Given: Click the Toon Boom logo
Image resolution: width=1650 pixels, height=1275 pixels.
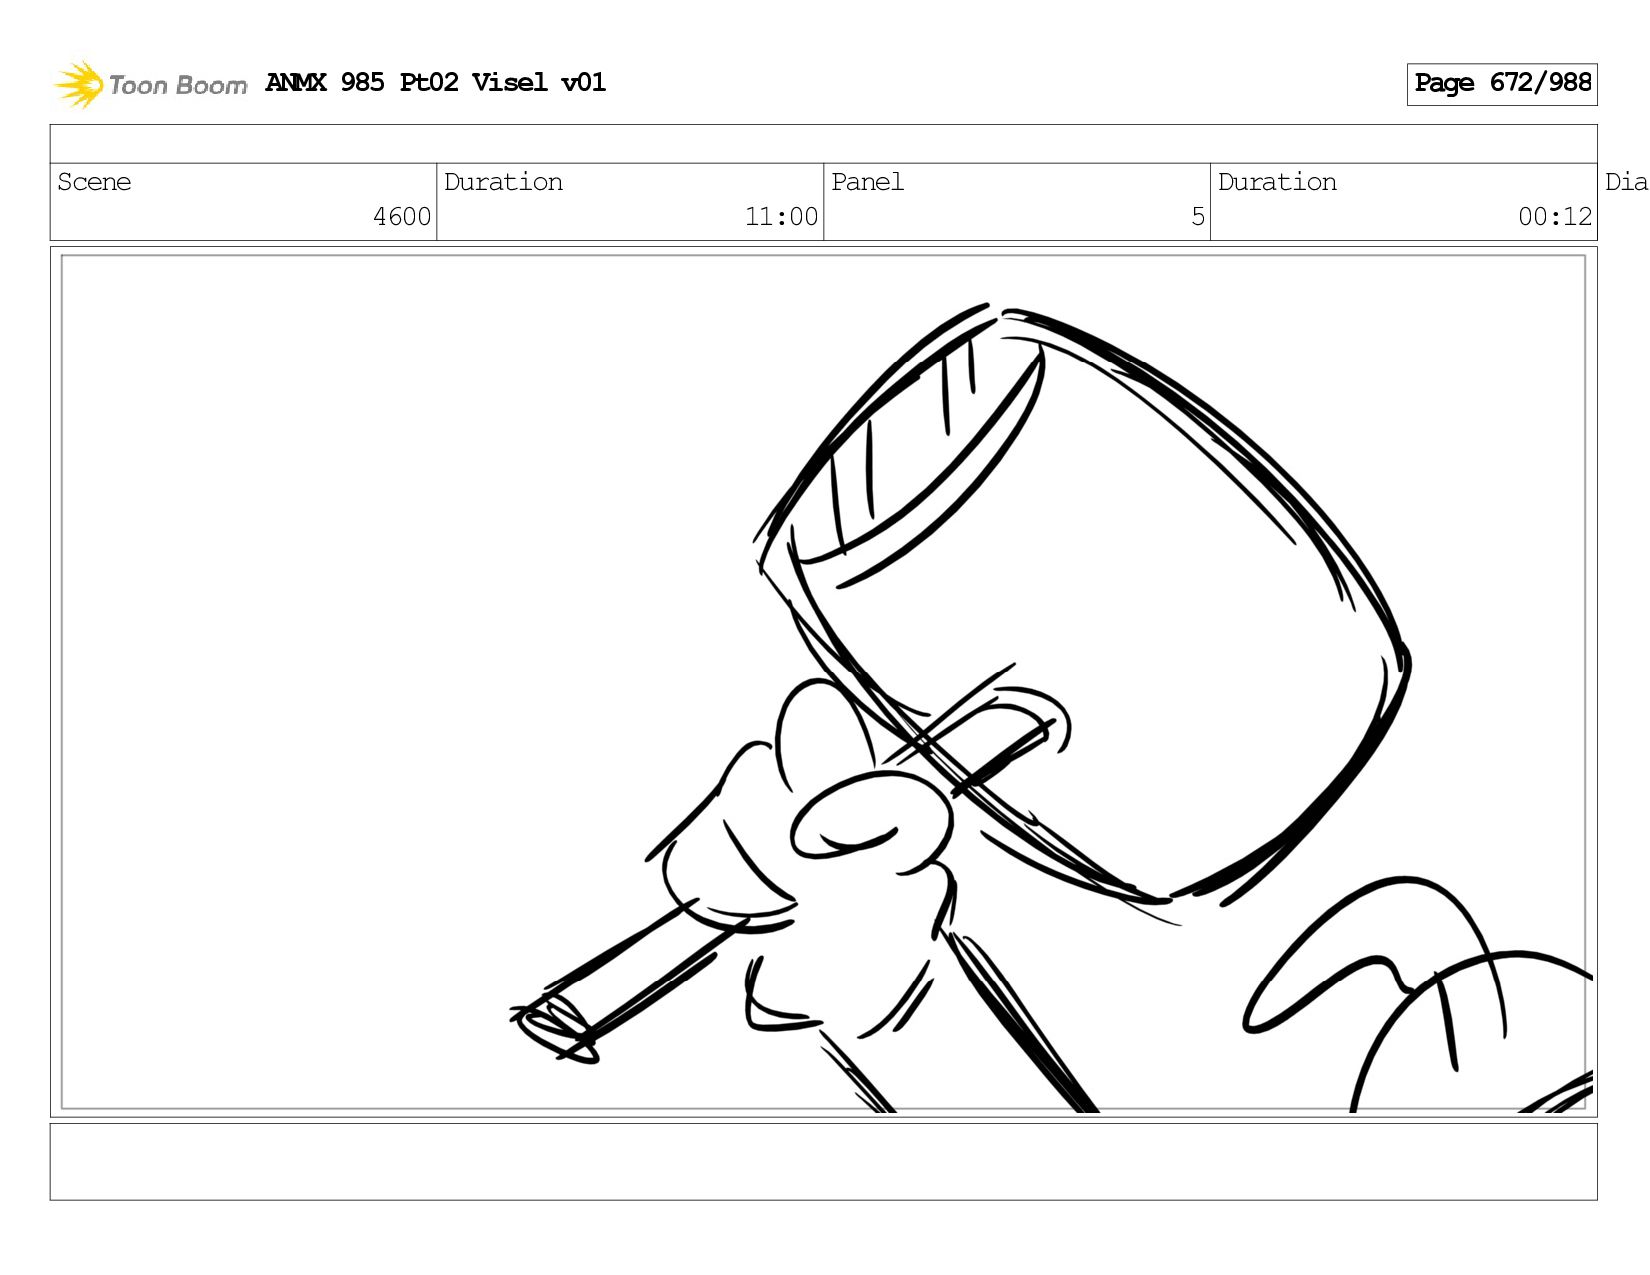Looking at the screenshot, I should tap(150, 84).
